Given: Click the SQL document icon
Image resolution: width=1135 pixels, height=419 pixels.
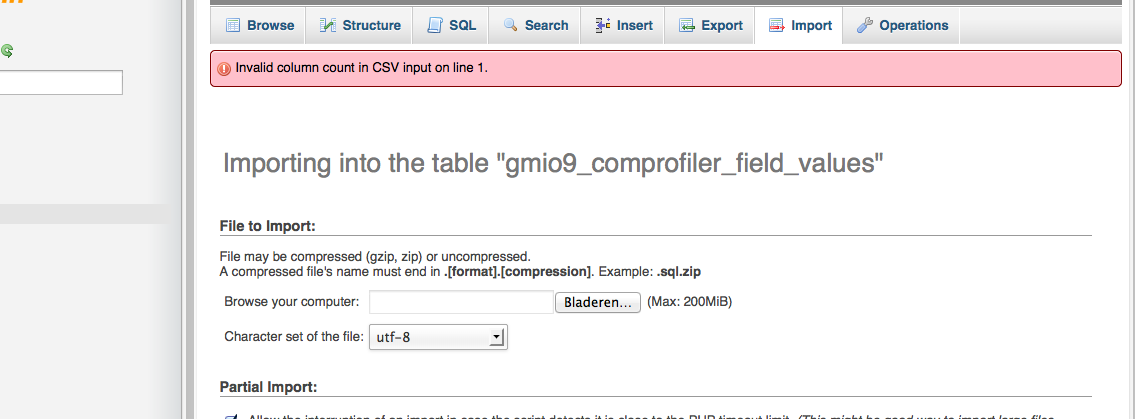Looking at the screenshot, I should tap(434, 25).
